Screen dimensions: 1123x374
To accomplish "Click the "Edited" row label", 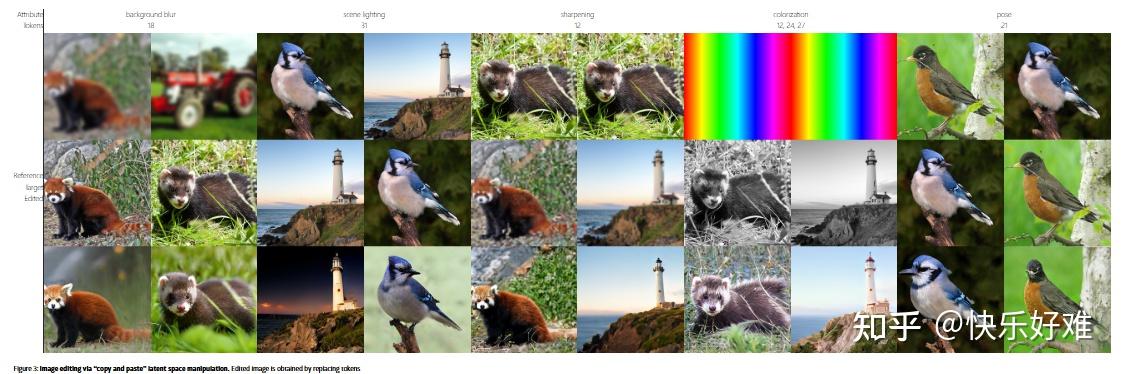I will [x=34, y=198].
